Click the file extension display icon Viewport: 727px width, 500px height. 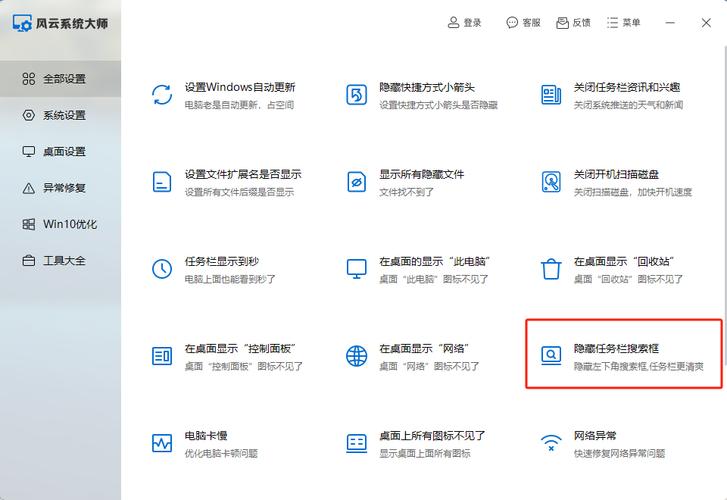click(x=162, y=182)
